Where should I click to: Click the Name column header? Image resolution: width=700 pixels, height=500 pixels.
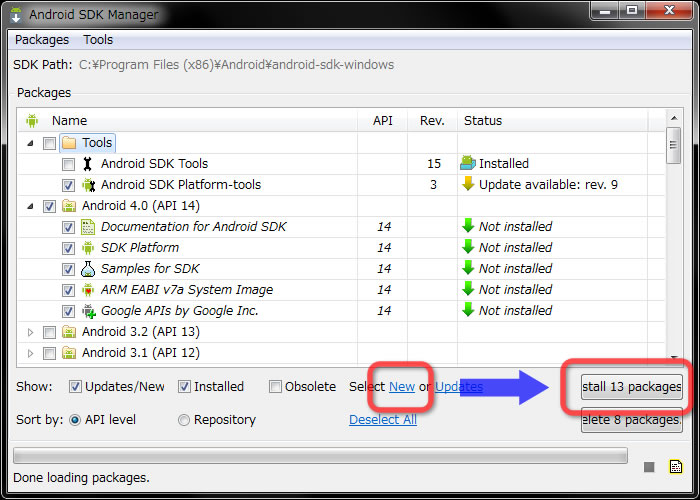click(x=188, y=121)
